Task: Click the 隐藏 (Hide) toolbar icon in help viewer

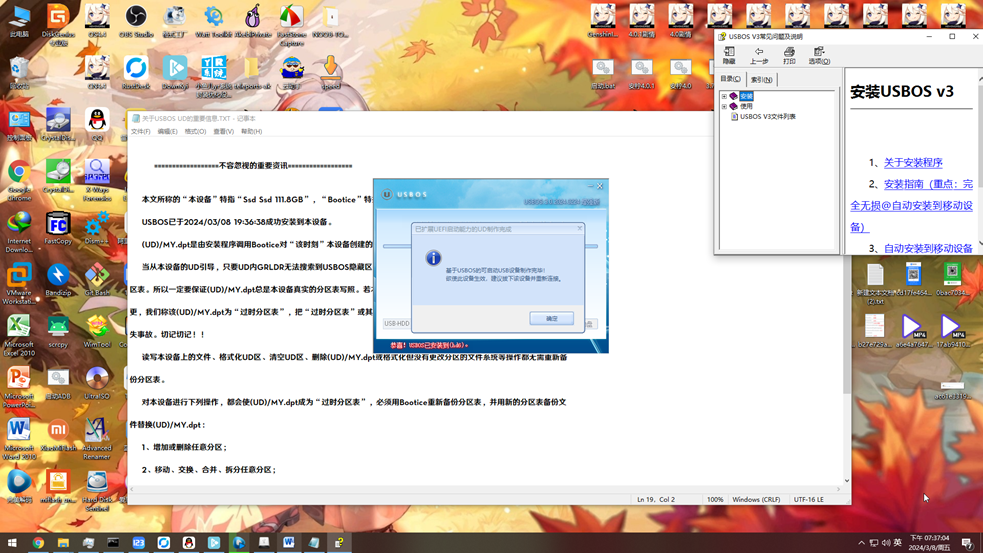Action: coord(729,55)
